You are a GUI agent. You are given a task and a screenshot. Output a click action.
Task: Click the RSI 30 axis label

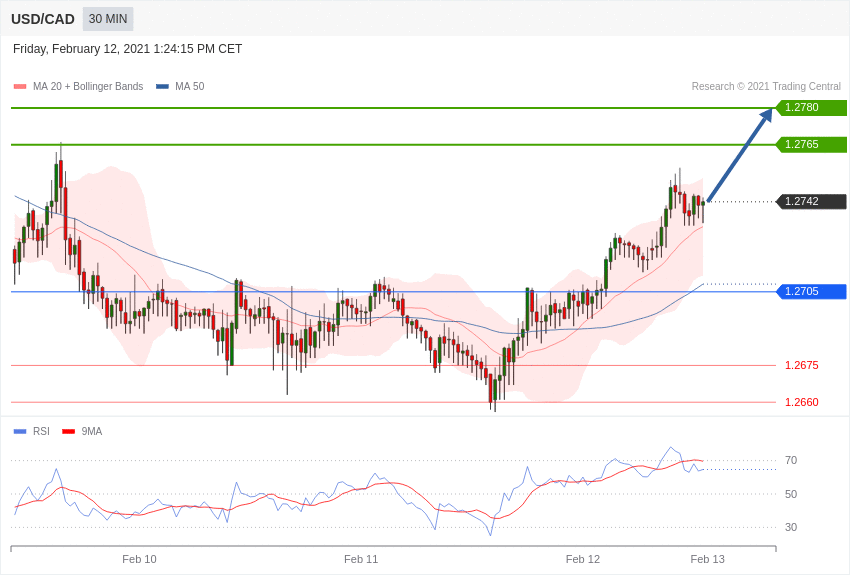(791, 527)
